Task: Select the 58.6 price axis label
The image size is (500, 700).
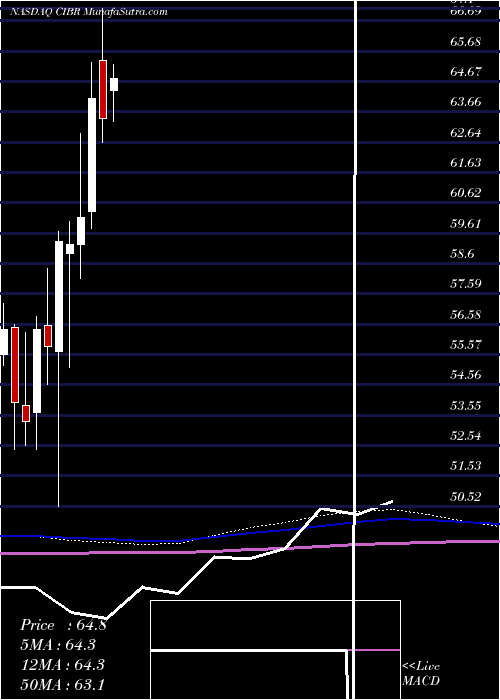Action: 462,254
